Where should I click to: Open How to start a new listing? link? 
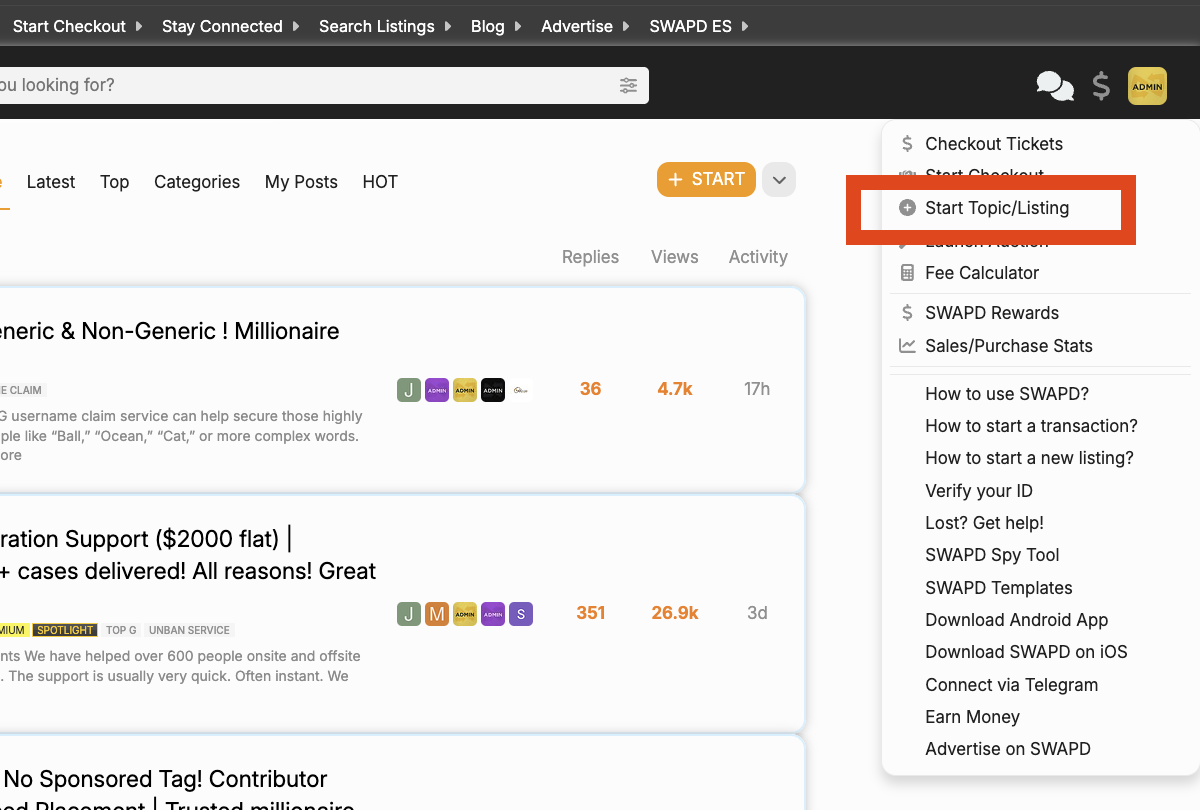click(1029, 458)
